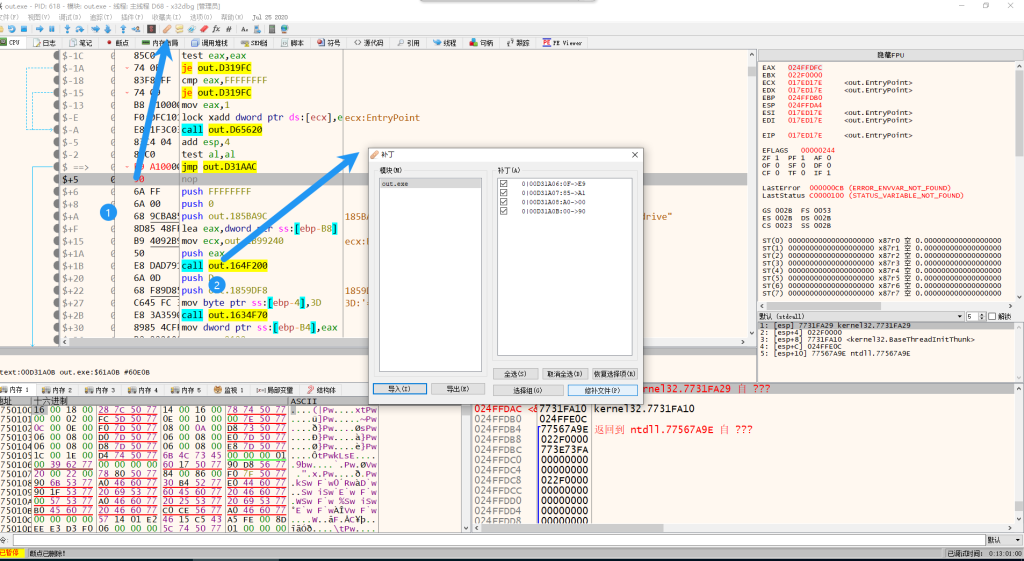1024x561 pixels.
Task: Click the 导出(E) button
Action: [x=458, y=389]
